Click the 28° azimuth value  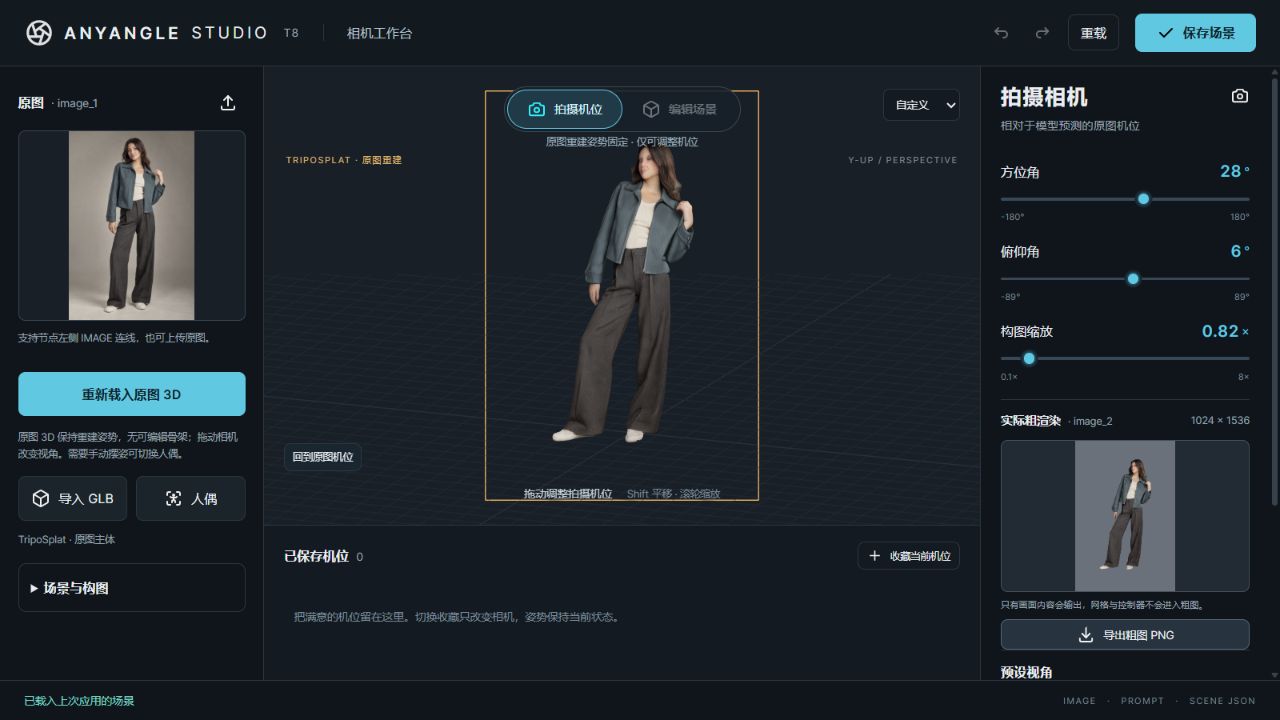[x=1235, y=171]
